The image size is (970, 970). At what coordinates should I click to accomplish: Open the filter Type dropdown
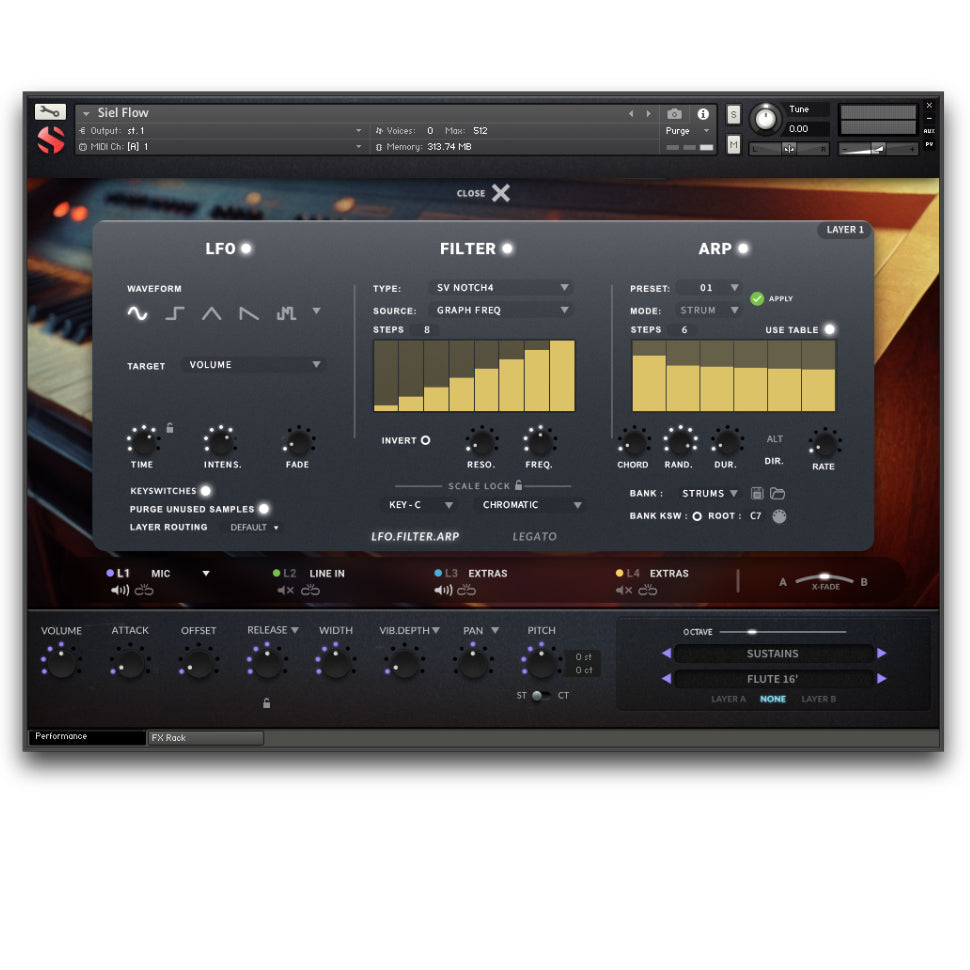(x=501, y=288)
